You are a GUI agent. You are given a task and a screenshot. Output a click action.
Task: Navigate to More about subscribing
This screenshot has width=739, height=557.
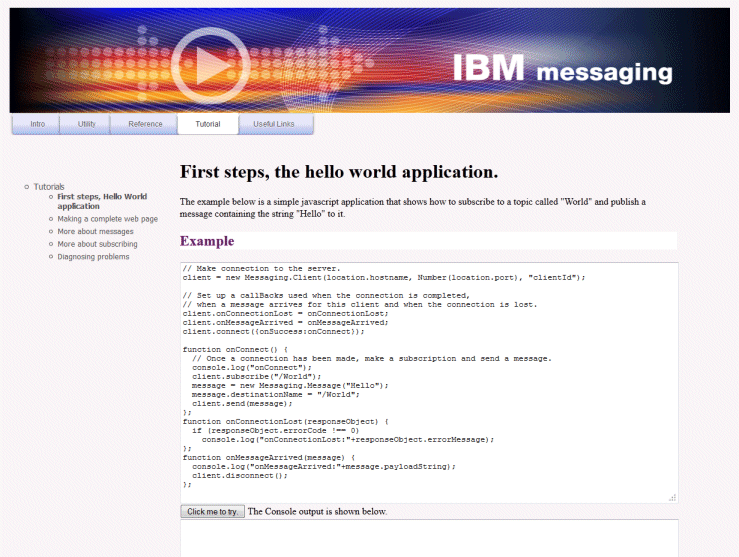[97, 244]
